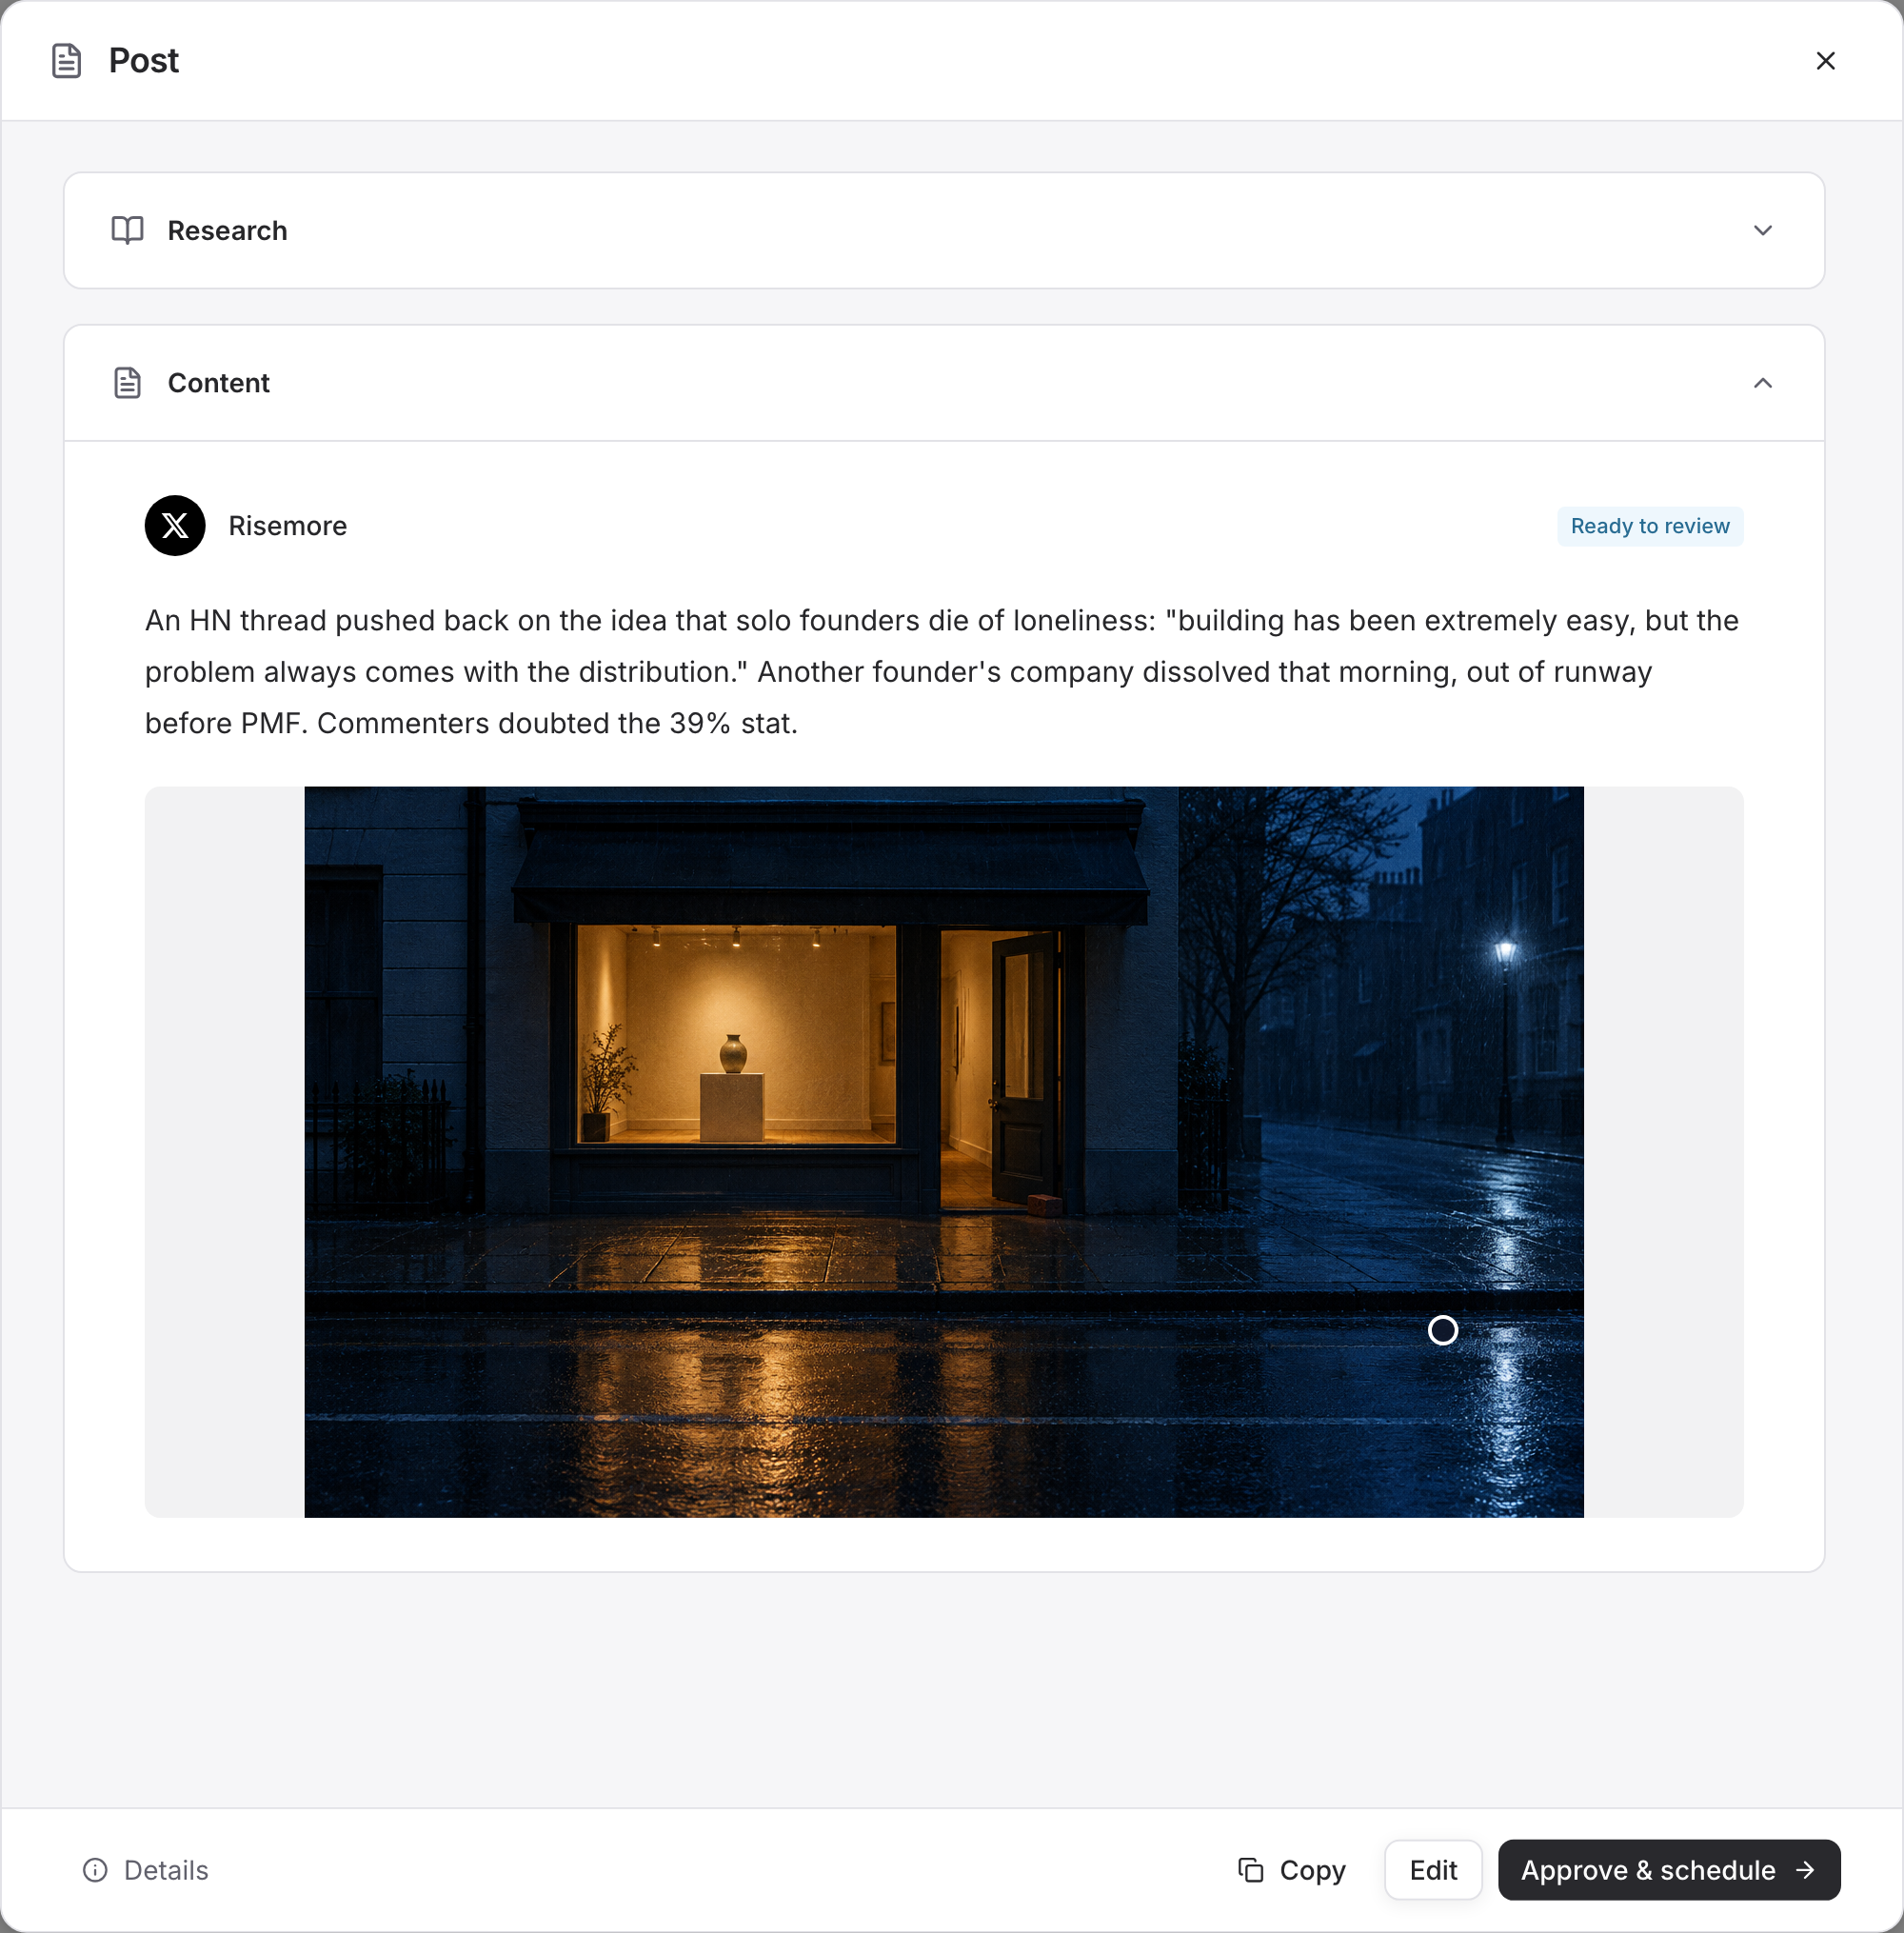The image size is (1904, 1933).
Task: Edit the post
Action: pos(1433,1870)
